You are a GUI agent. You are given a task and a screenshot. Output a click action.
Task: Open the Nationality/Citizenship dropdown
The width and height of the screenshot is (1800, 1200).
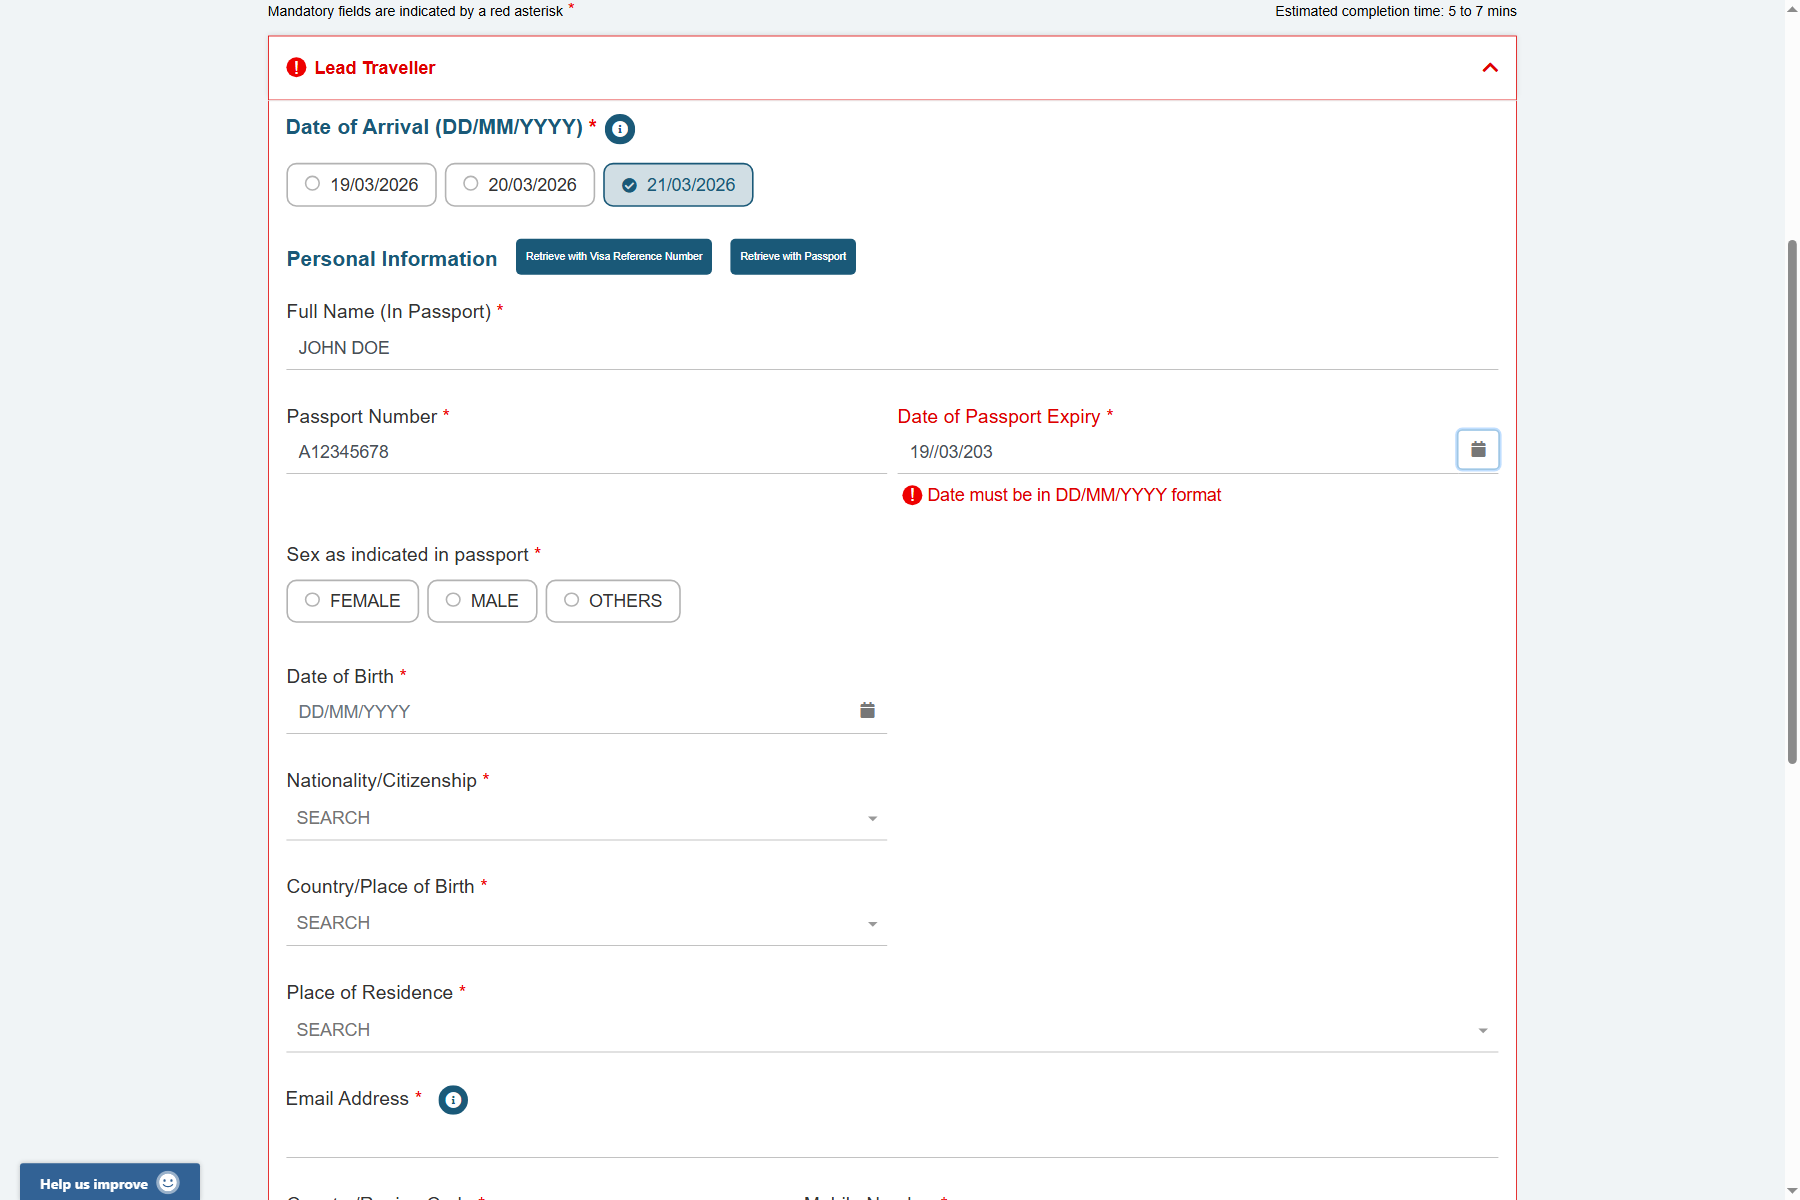point(586,818)
